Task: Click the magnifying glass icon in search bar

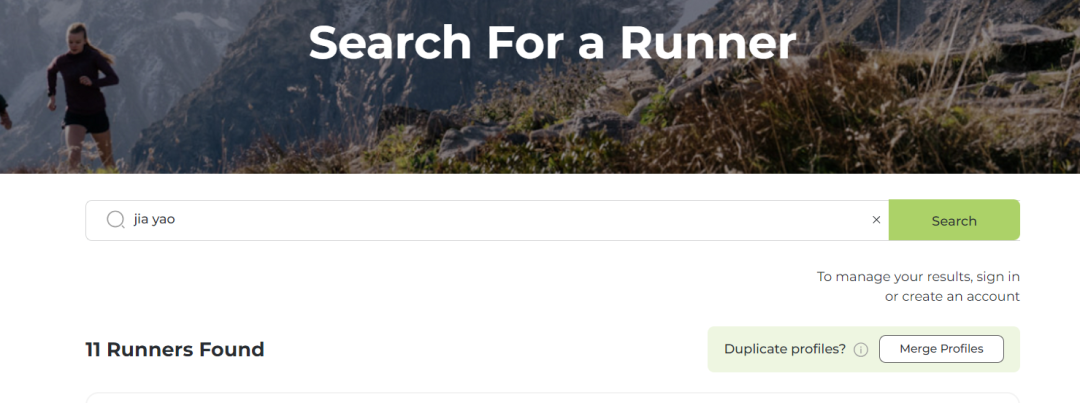Action: (115, 220)
